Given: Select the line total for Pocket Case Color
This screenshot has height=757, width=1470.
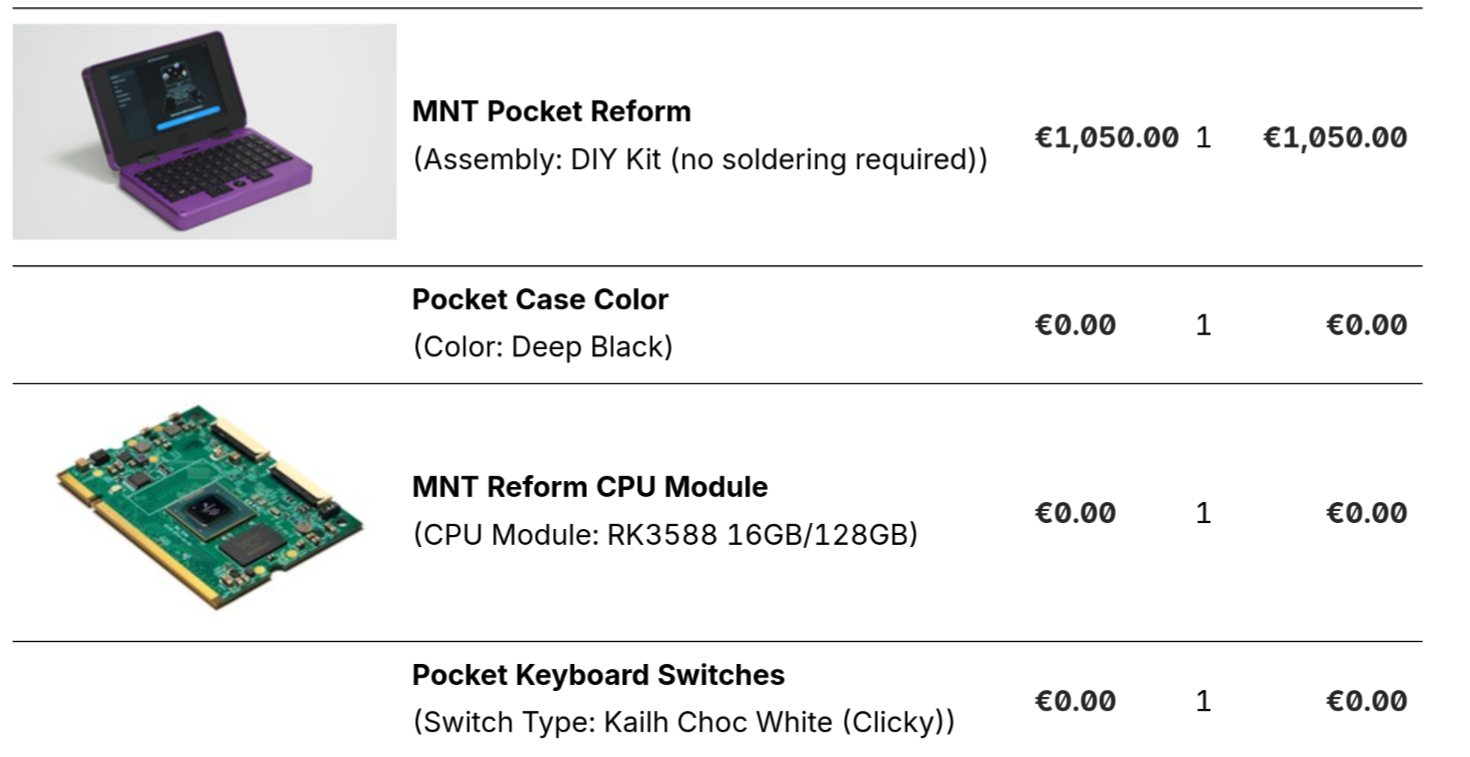Looking at the screenshot, I should click(x=1366, y=325).
